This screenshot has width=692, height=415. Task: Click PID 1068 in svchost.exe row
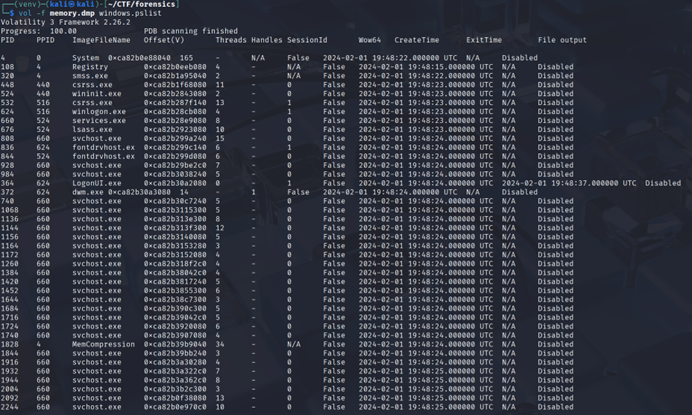pos(10,210)
